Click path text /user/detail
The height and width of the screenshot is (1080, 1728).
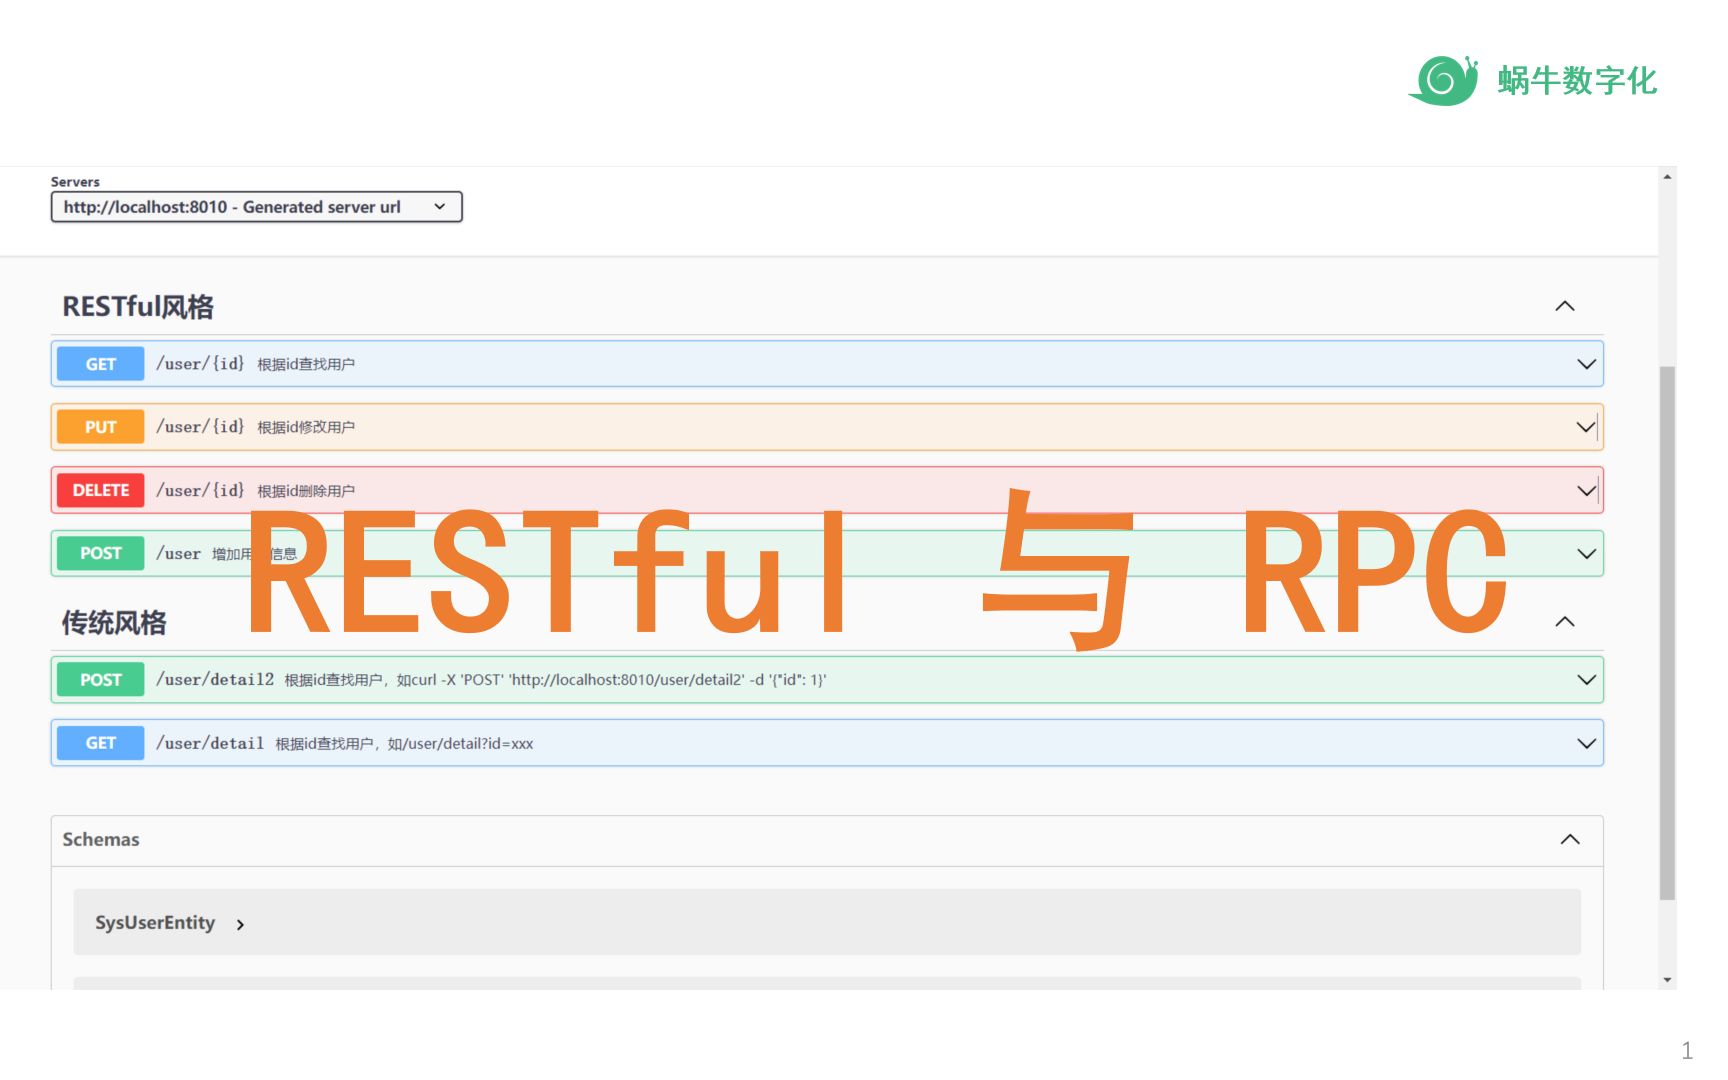[x=210, y=743]
